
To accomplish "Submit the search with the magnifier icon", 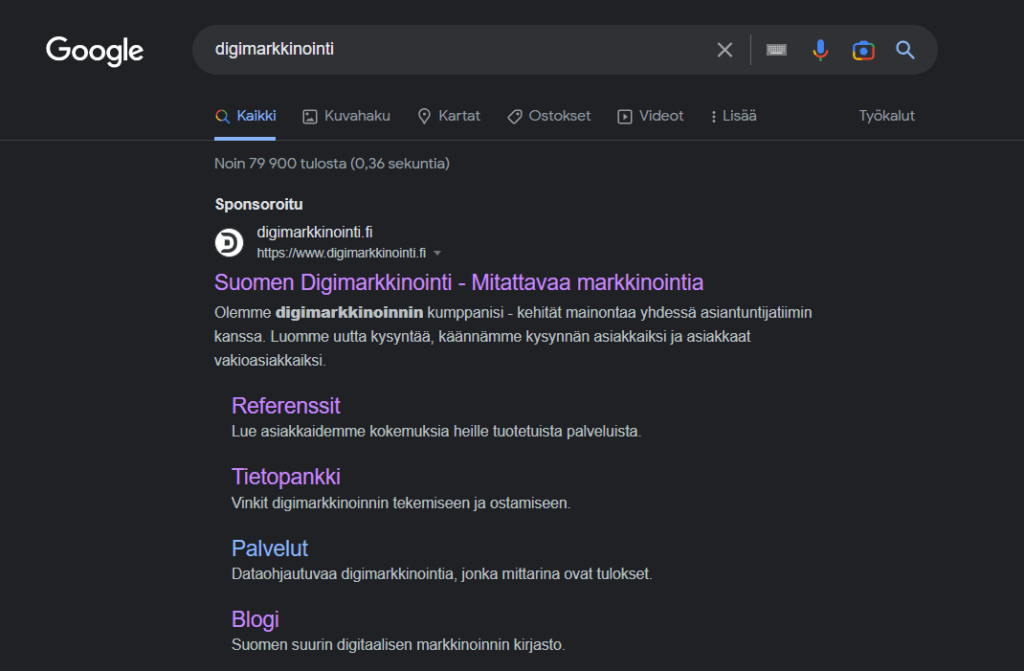I will pos(904,50).
